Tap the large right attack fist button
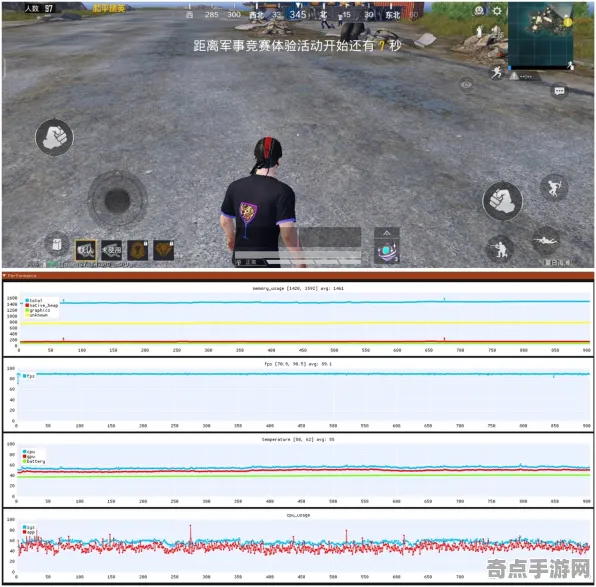 coord(502,201)
